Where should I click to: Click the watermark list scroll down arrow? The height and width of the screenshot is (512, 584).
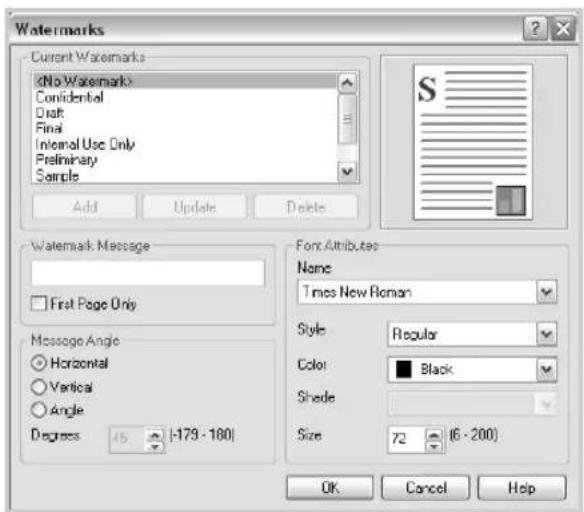click(347, 172)
